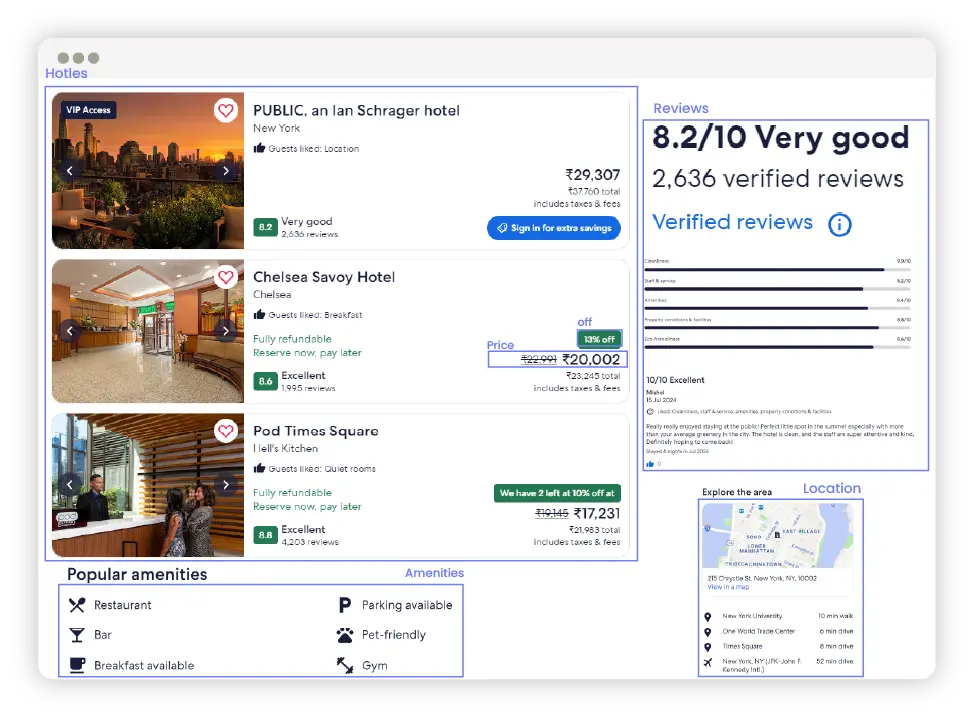Screen dimensions: 974x717
Task: Click pin icon next to One World Trade Center
Action: coord(708,632)
